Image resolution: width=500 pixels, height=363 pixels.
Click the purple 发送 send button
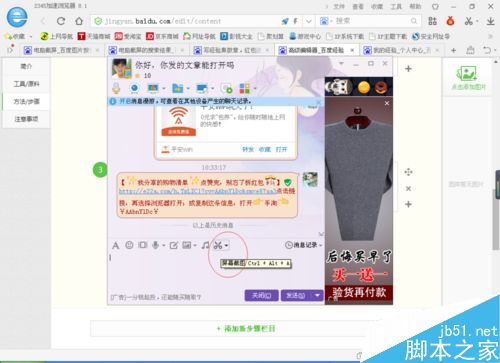(x=296, y=295)
